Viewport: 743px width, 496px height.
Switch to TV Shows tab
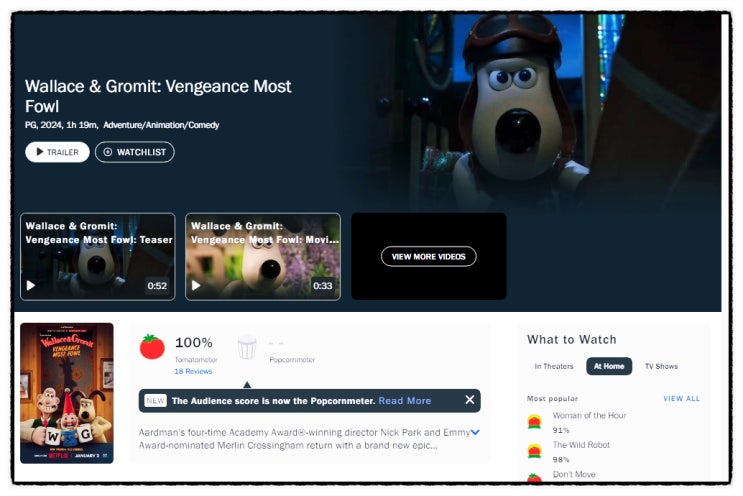[661, 366]
